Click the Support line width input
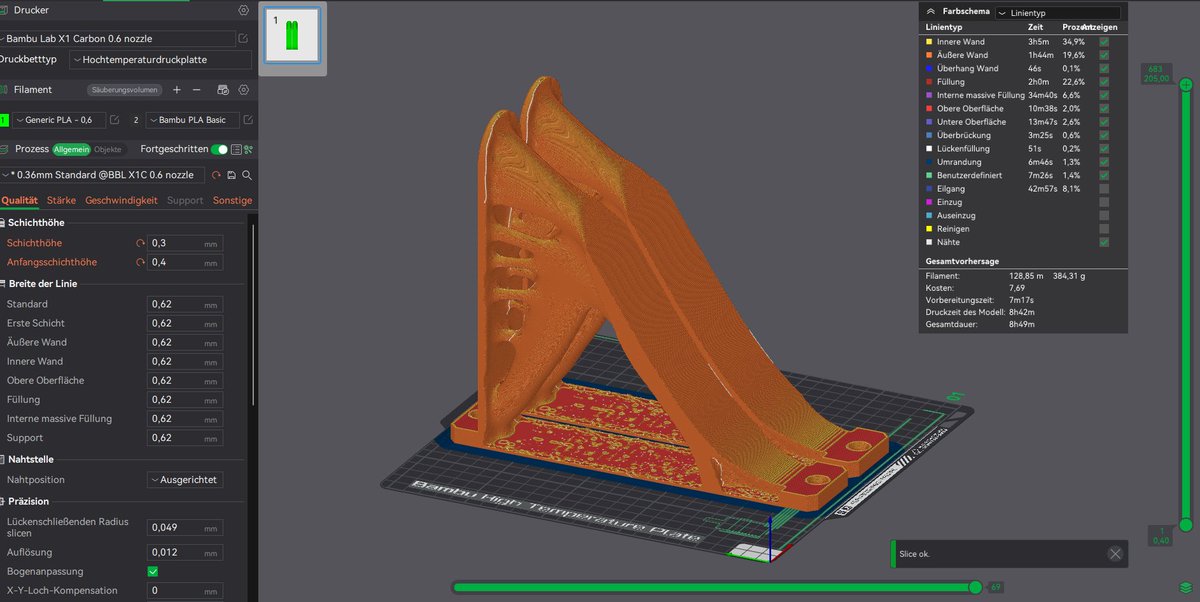 pyautogui.click(x=185, y=437)
